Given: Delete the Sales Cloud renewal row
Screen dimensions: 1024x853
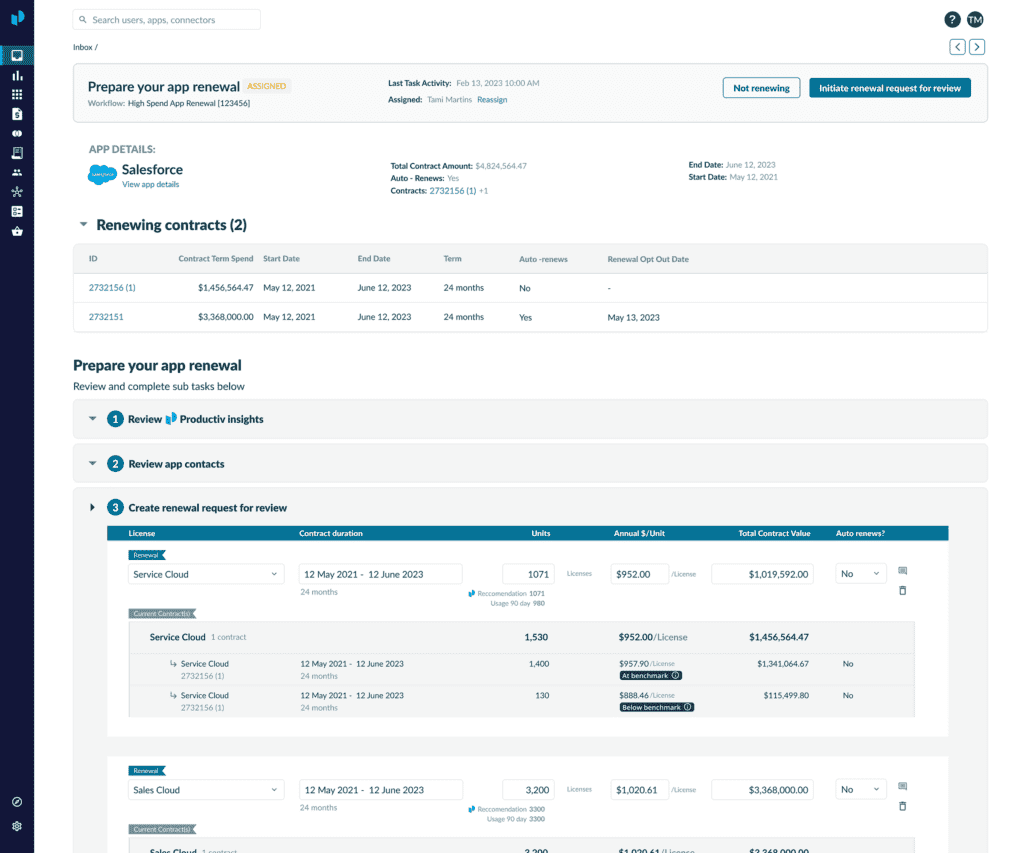Looking at the screenshot, I should (x=903, y=806).
